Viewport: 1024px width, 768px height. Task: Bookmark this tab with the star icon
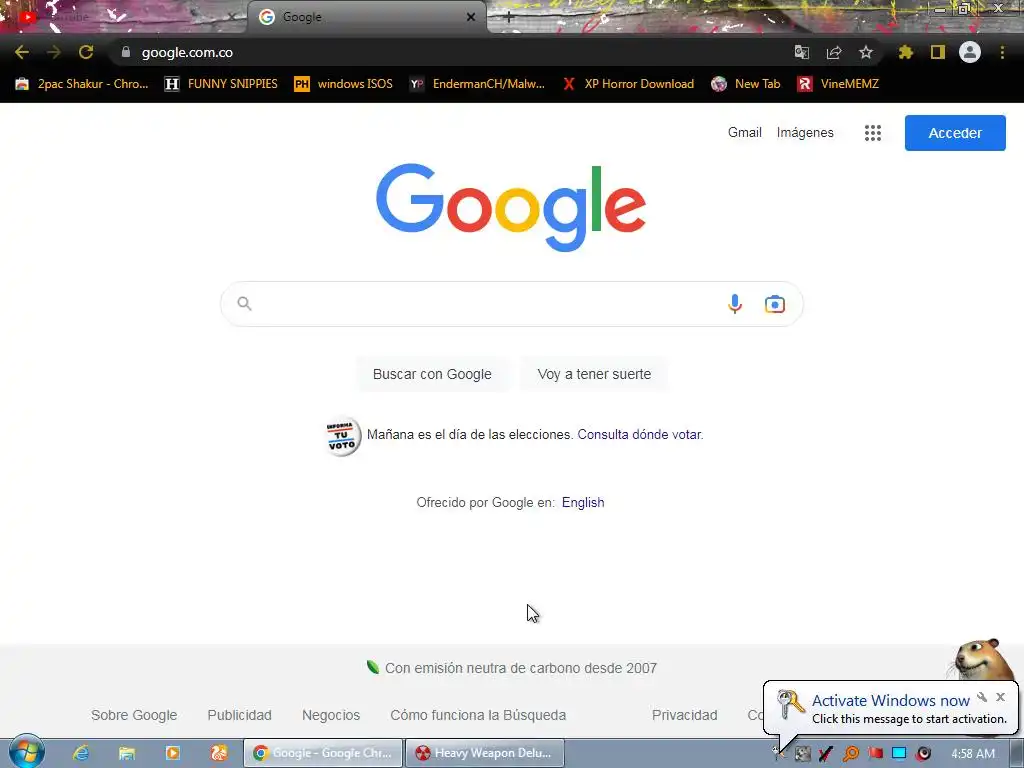tap(866, 52)
